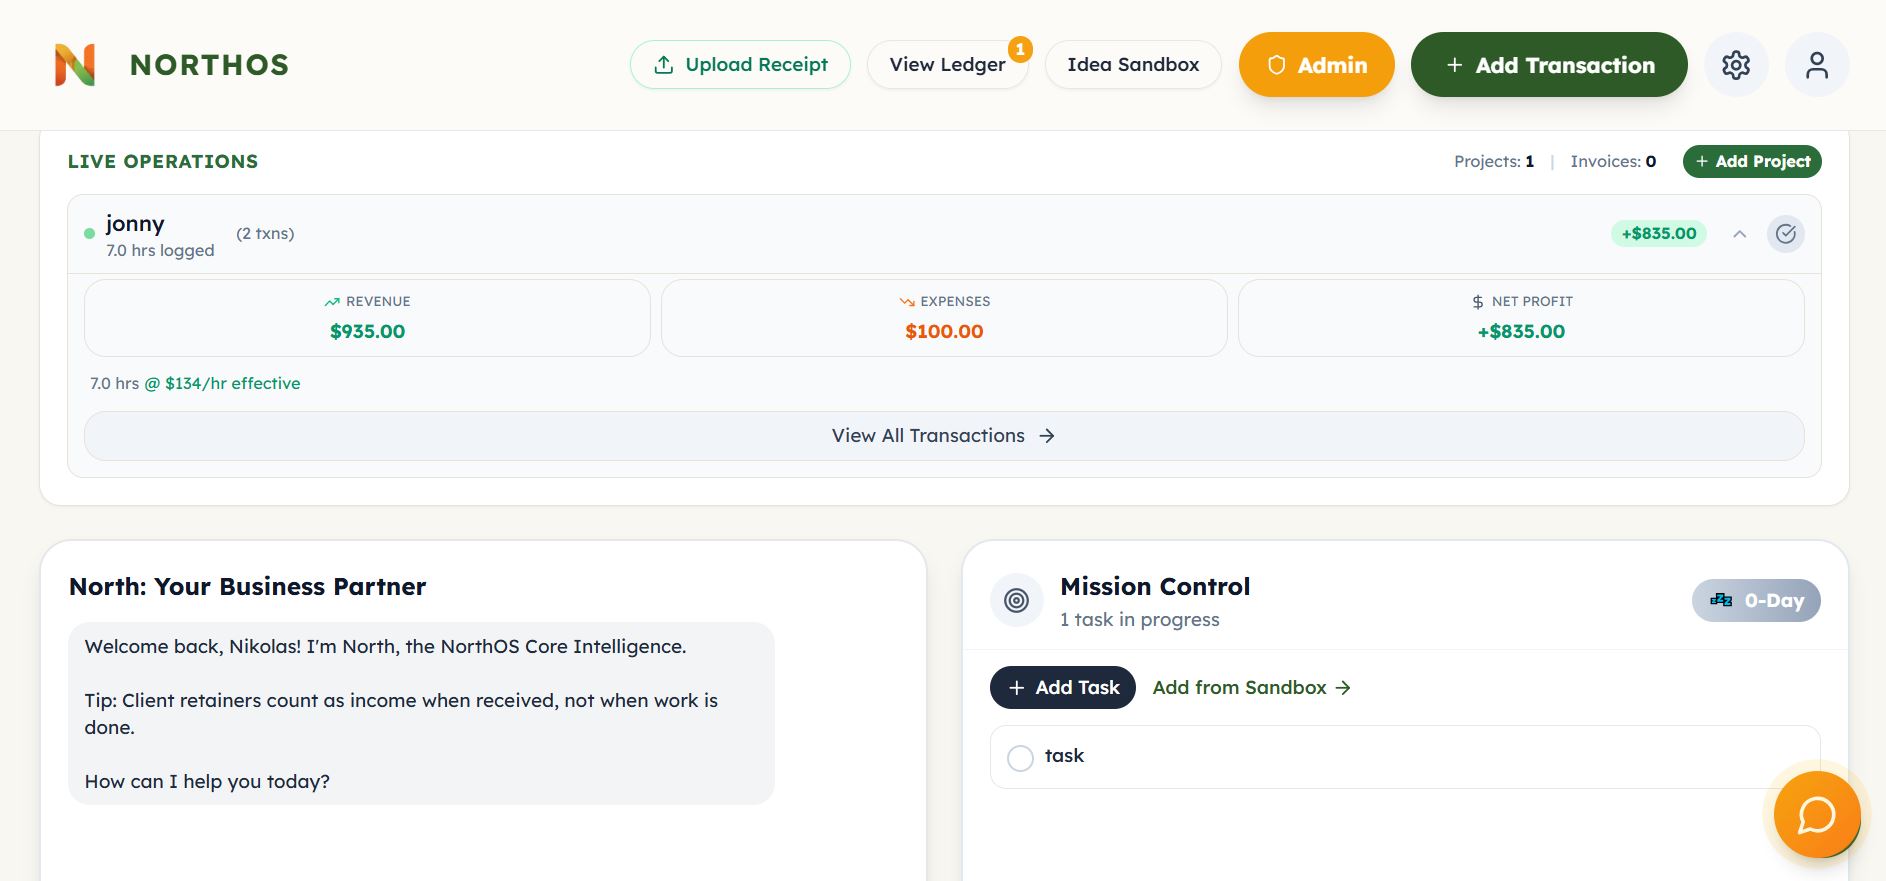Click the NorthOS logo icon
The width and height of the screenshot is (1886, 881).
75,65
